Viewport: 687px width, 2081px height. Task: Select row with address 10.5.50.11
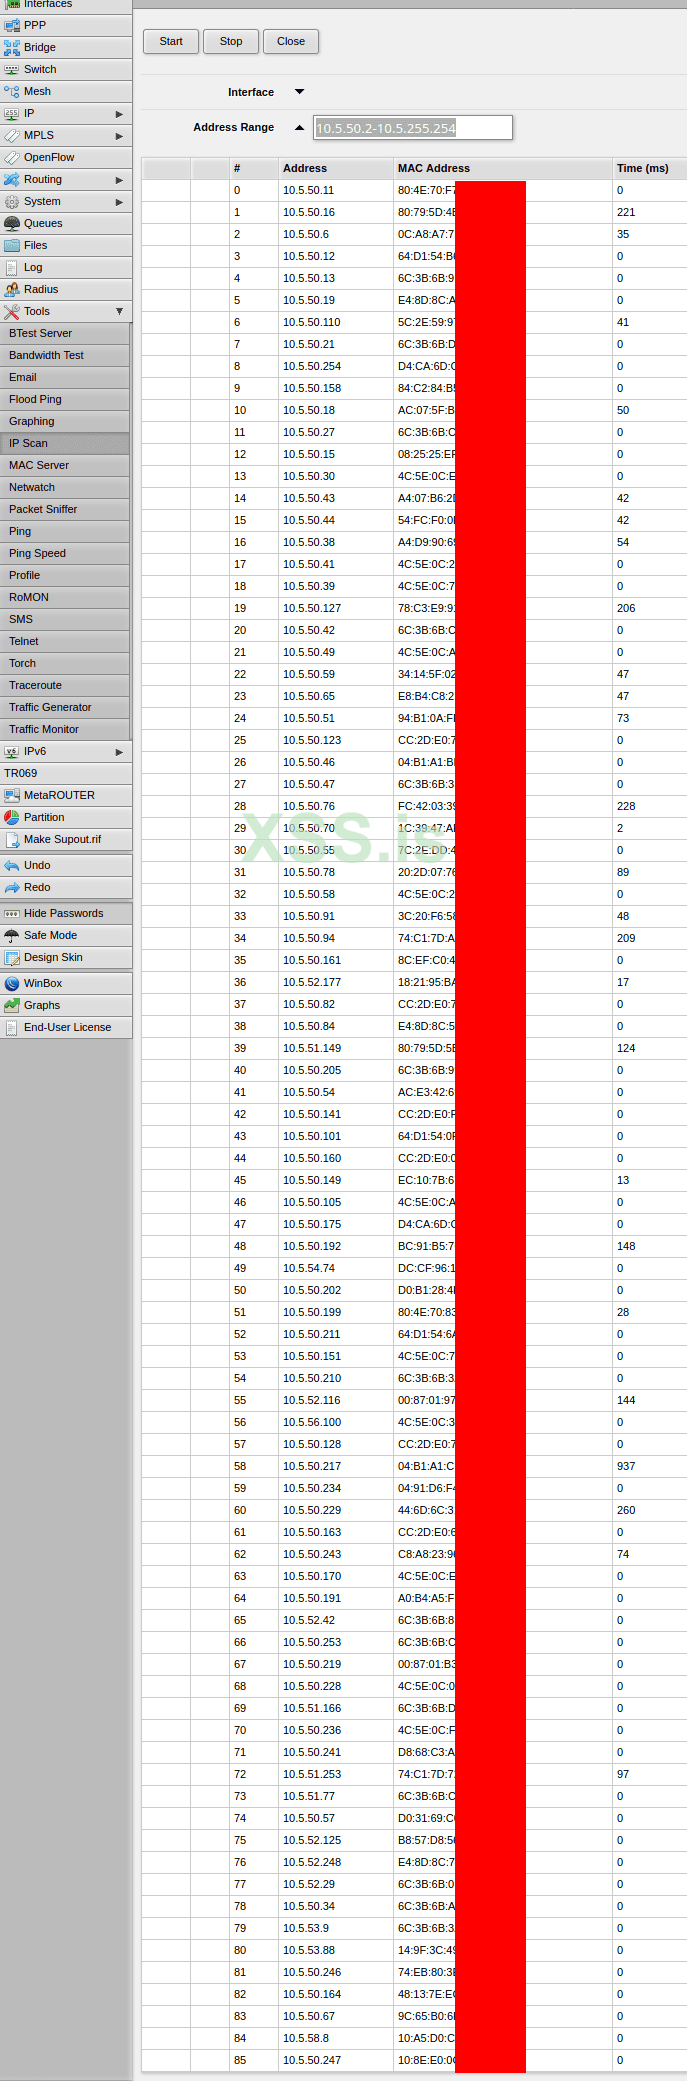[x=414, y=190]
